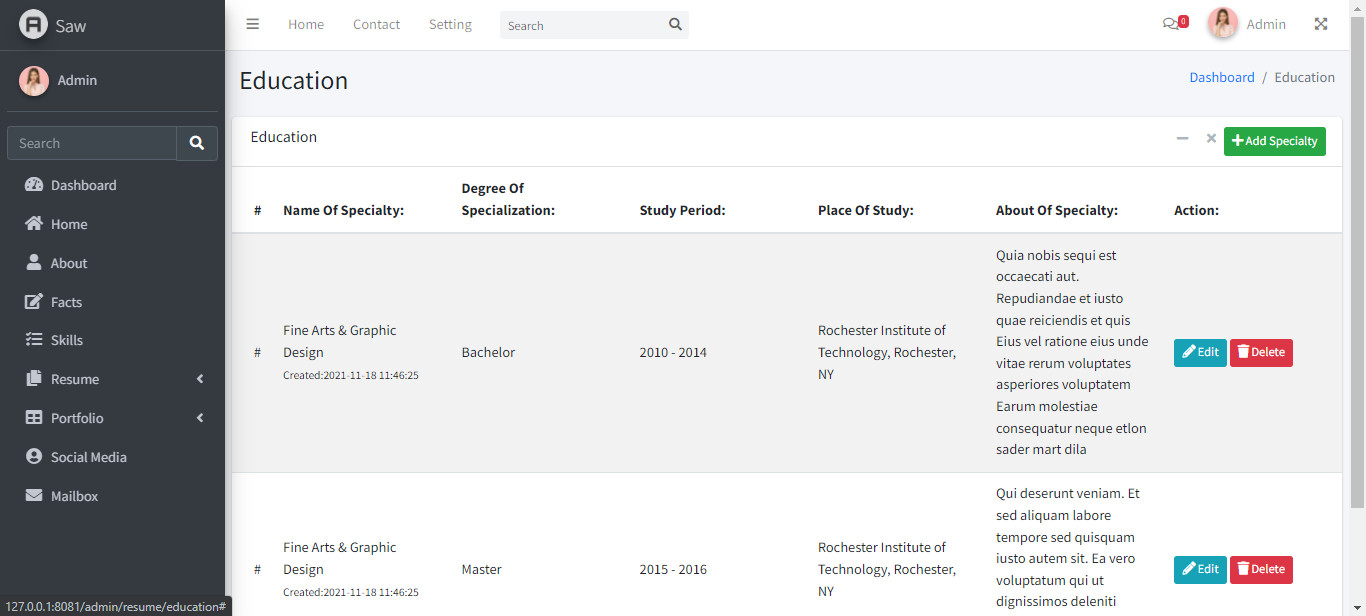Click the Saw brand logo
This screenshot has height=616, width=1366.
34,25
